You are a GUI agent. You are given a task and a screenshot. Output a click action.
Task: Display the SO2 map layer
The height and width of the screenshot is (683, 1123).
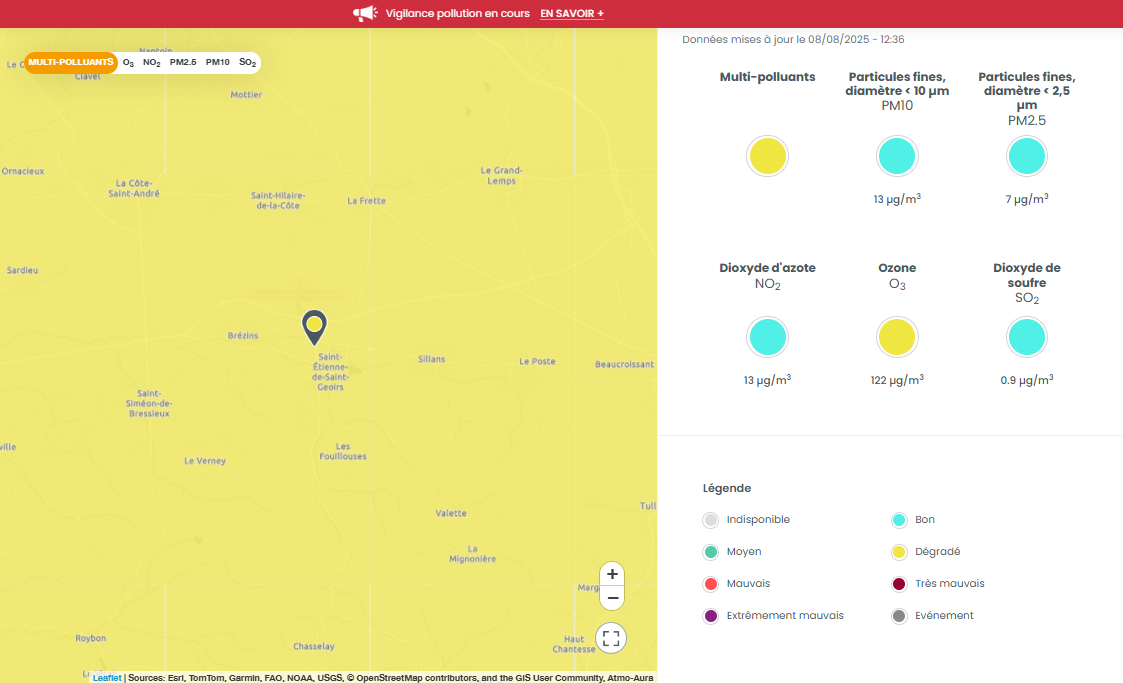click(x=248, y=62)
